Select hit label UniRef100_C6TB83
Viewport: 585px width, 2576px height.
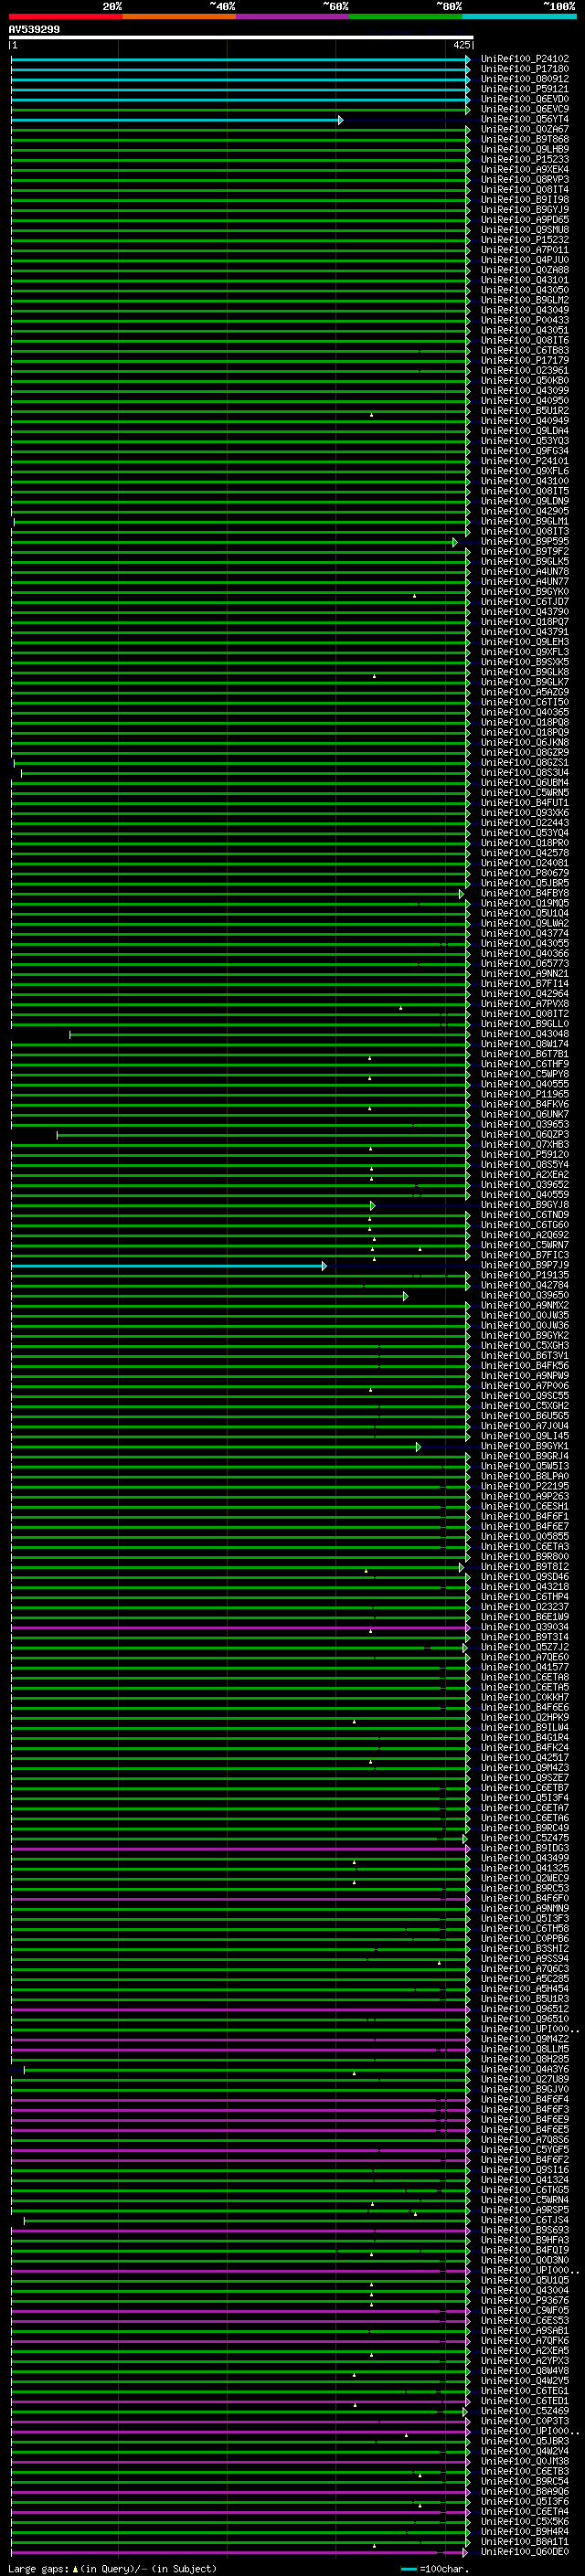click(x=524, y=350)
